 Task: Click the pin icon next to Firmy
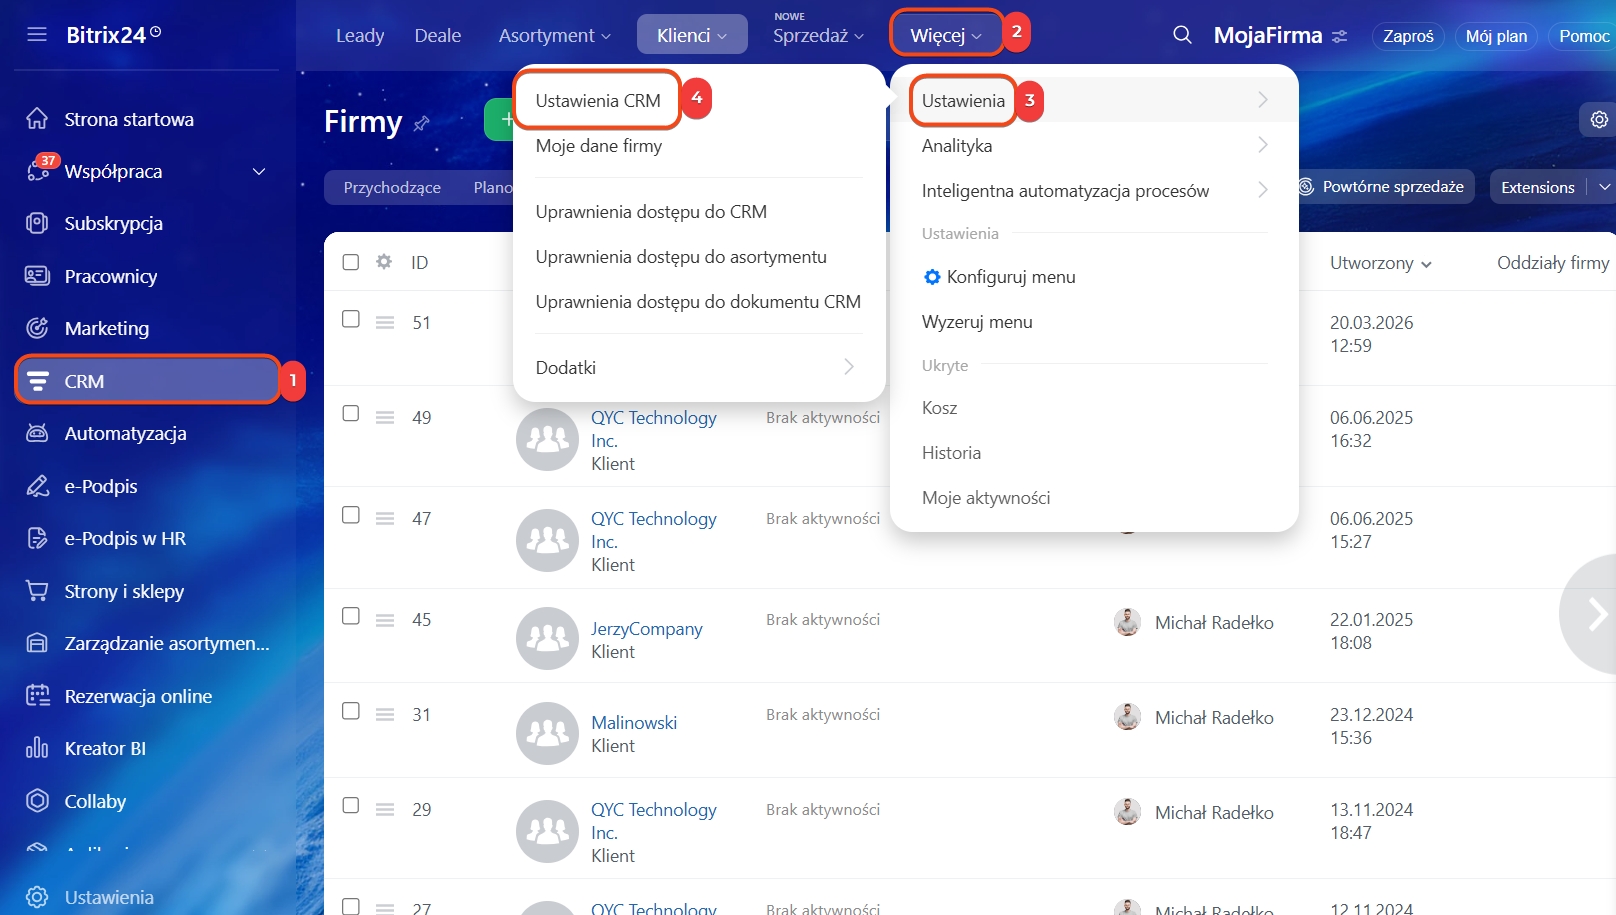(x=421, y=124)
